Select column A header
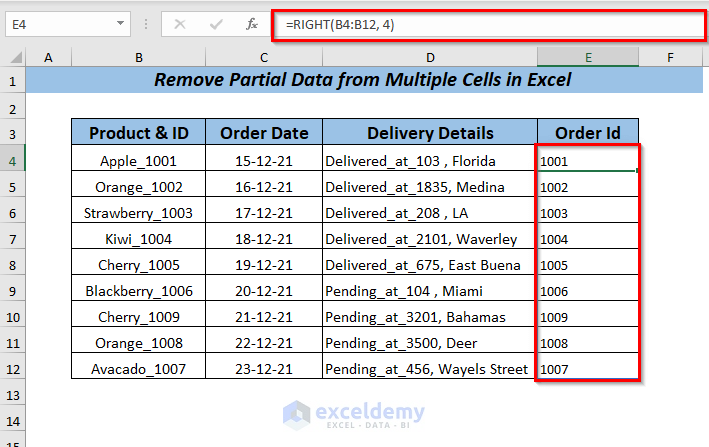The width and height of the screenshot is (709, 447). click(x=48, y=57)
